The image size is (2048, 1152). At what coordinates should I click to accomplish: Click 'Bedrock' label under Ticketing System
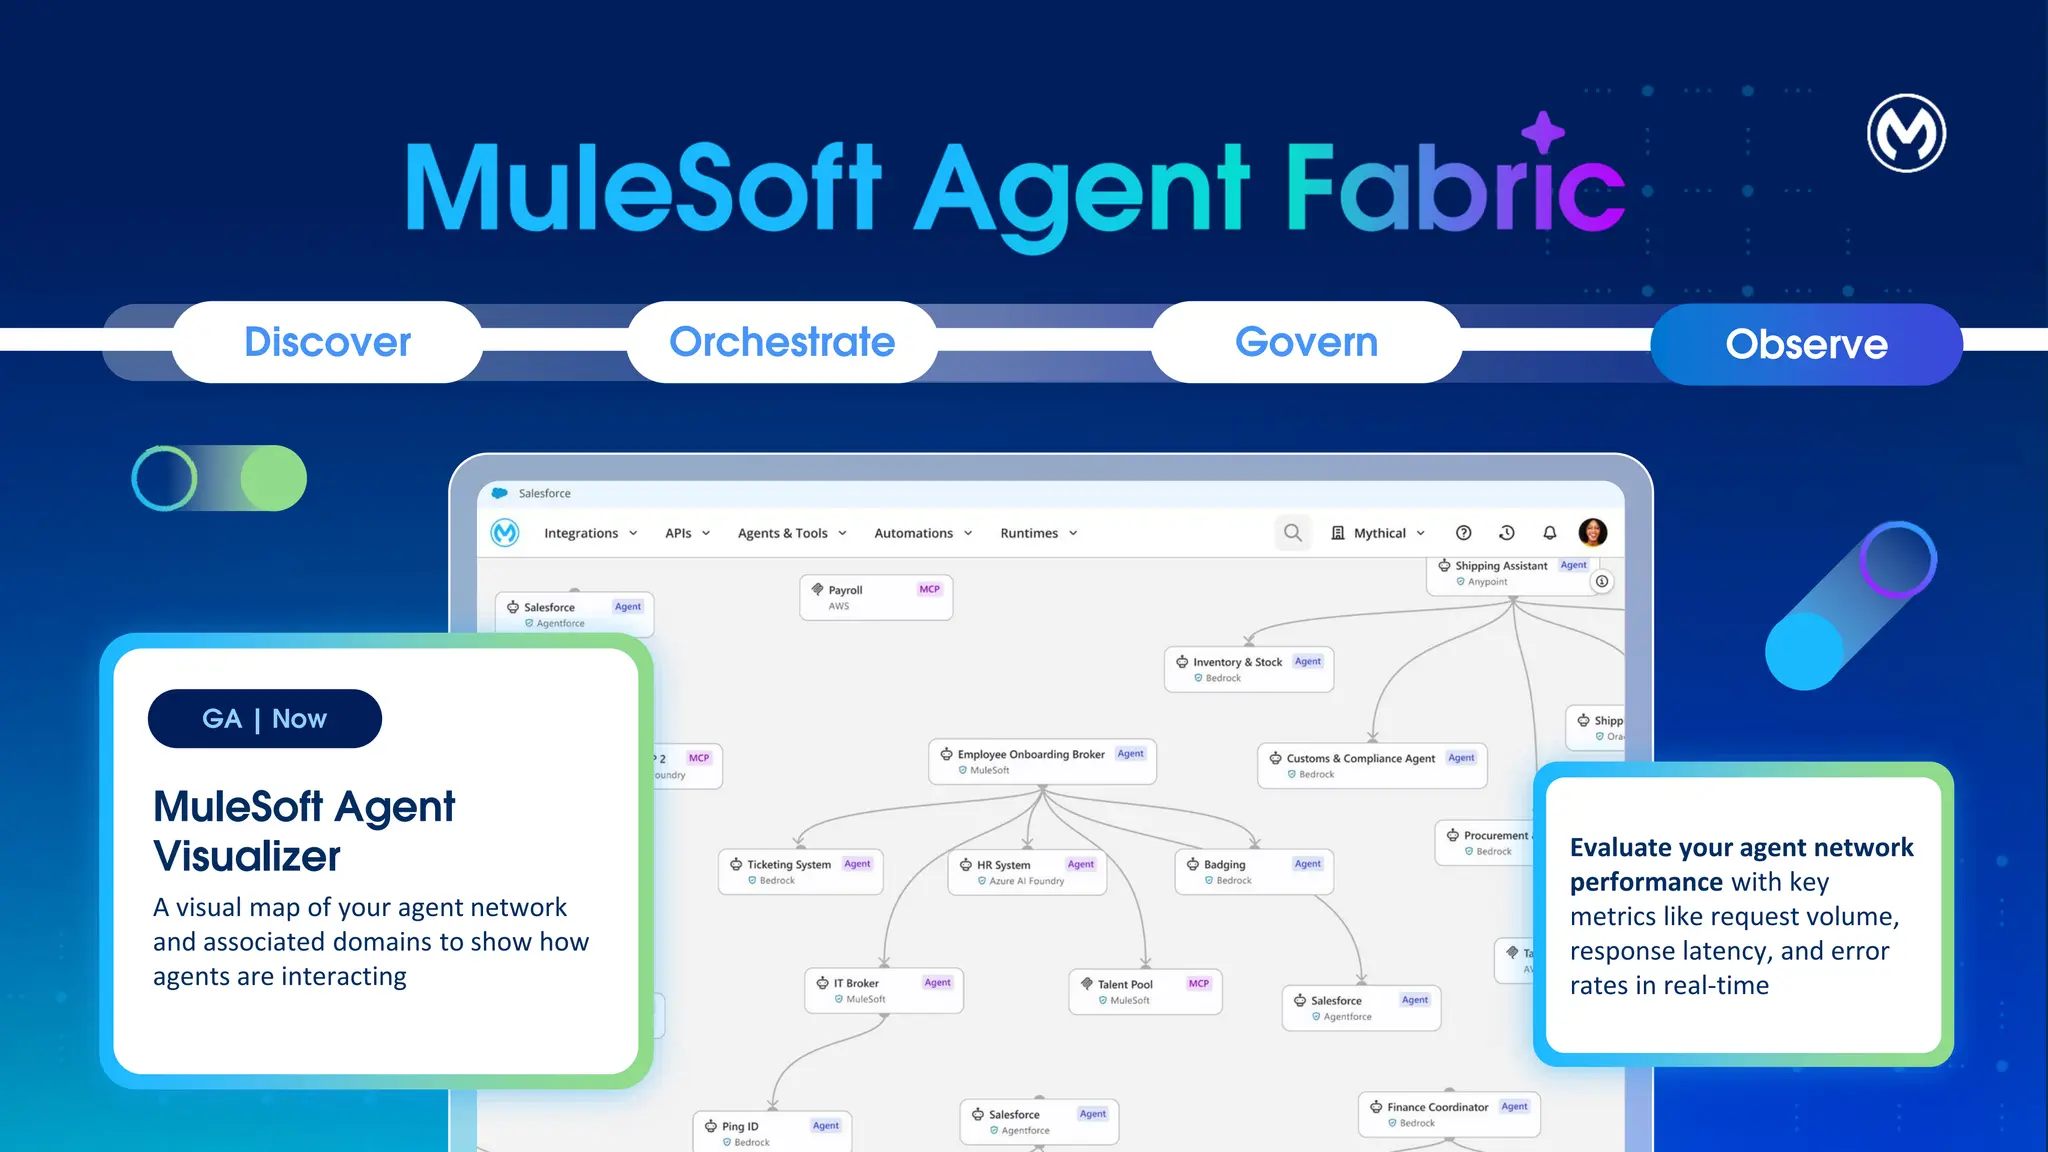pyautogui.click(x=777, y=880)
